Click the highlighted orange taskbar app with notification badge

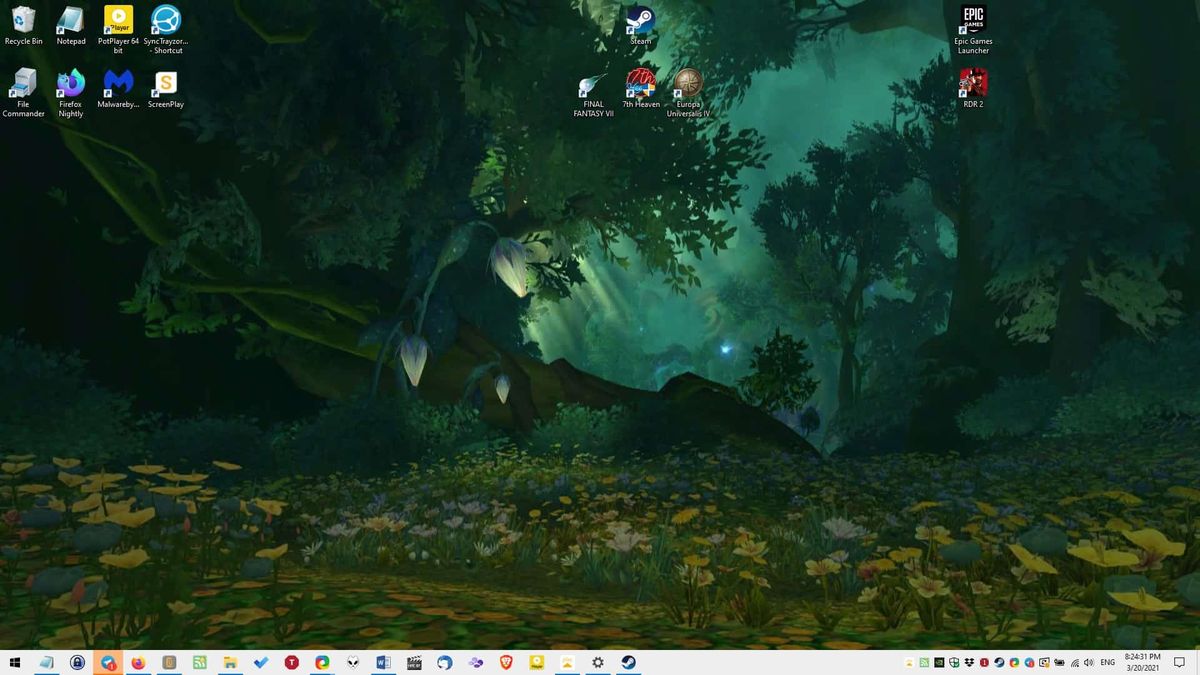point(108,662)
